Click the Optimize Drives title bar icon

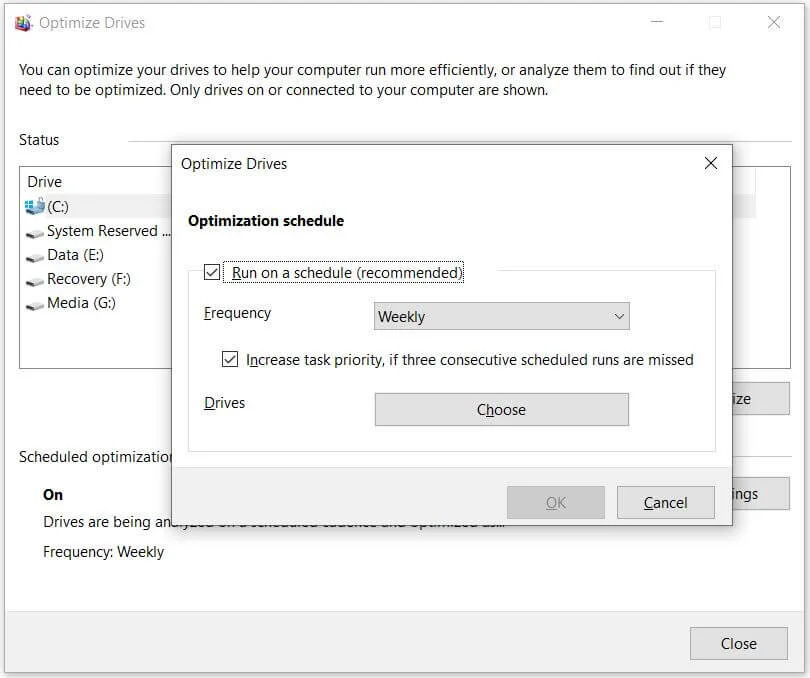point(23,21)
